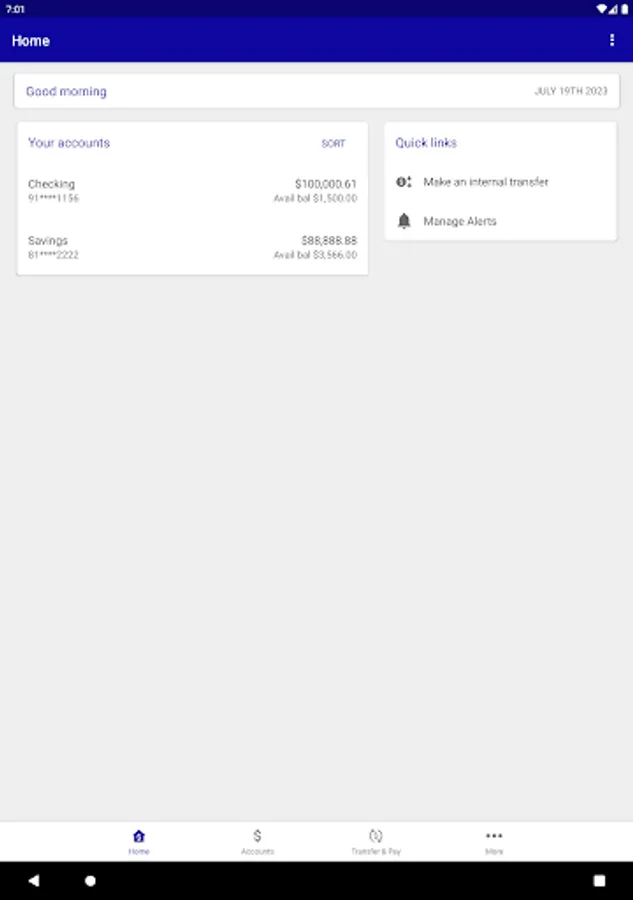Screen dimensions: 633x900
Task: Tap the Home icon in bottom navigation
Action: click(x=138, y=836)
